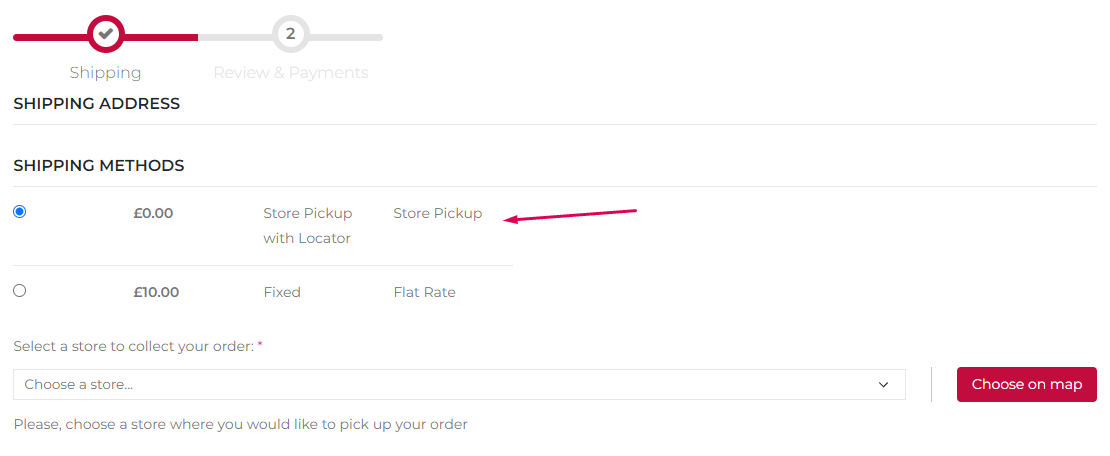Click the chevron arrow in store dropdown
Viewport: 1110px width, 456px height.
[x=883, y=384]
